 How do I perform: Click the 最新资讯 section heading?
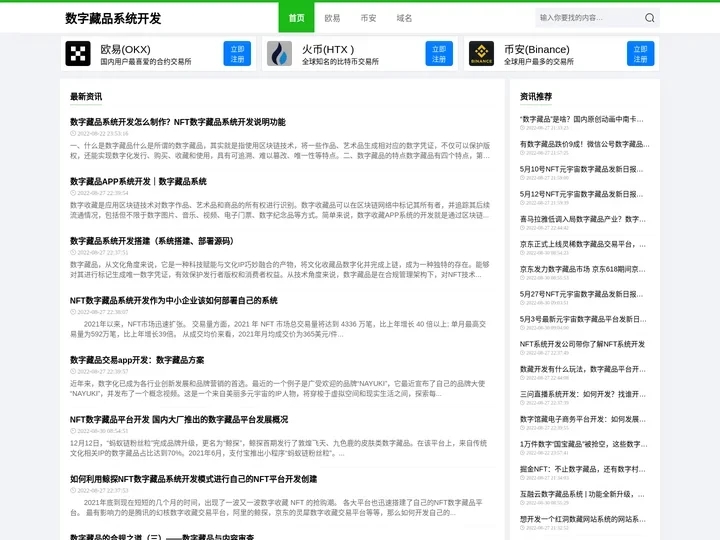point(86,96)
